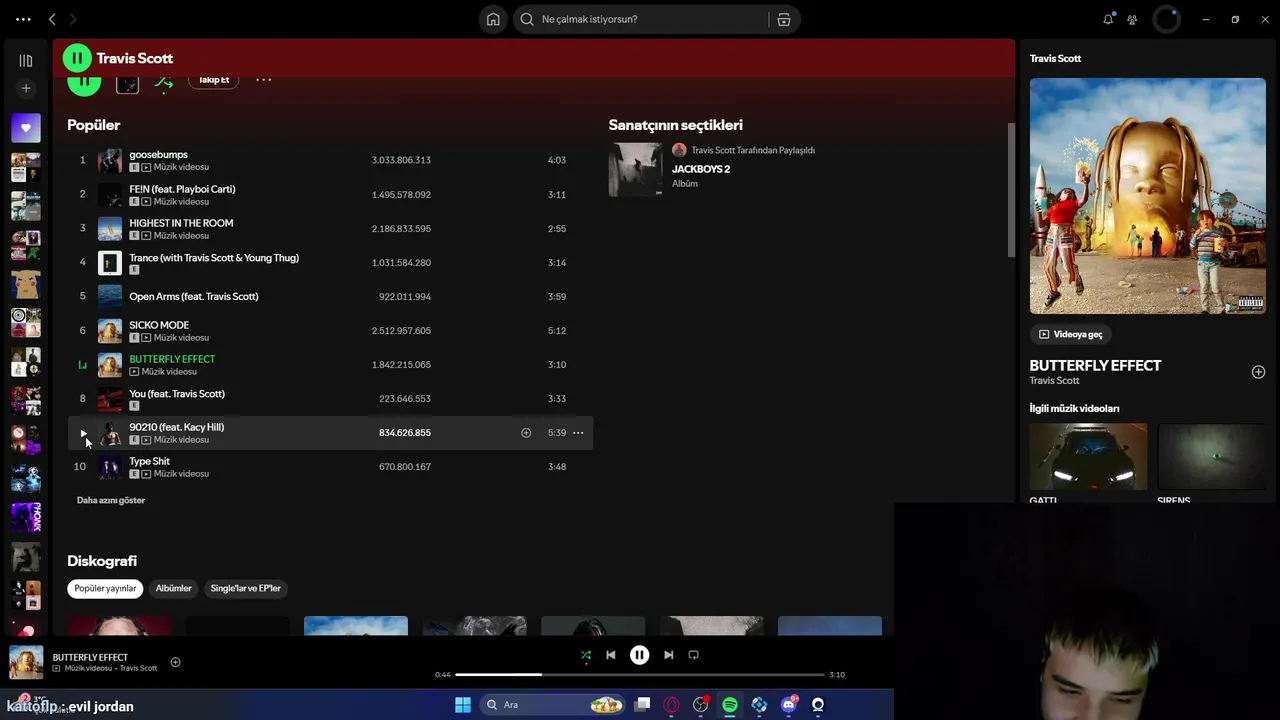The image size is (1280, 720).
Task: Skip to the next track
Action: pos(668,655)
